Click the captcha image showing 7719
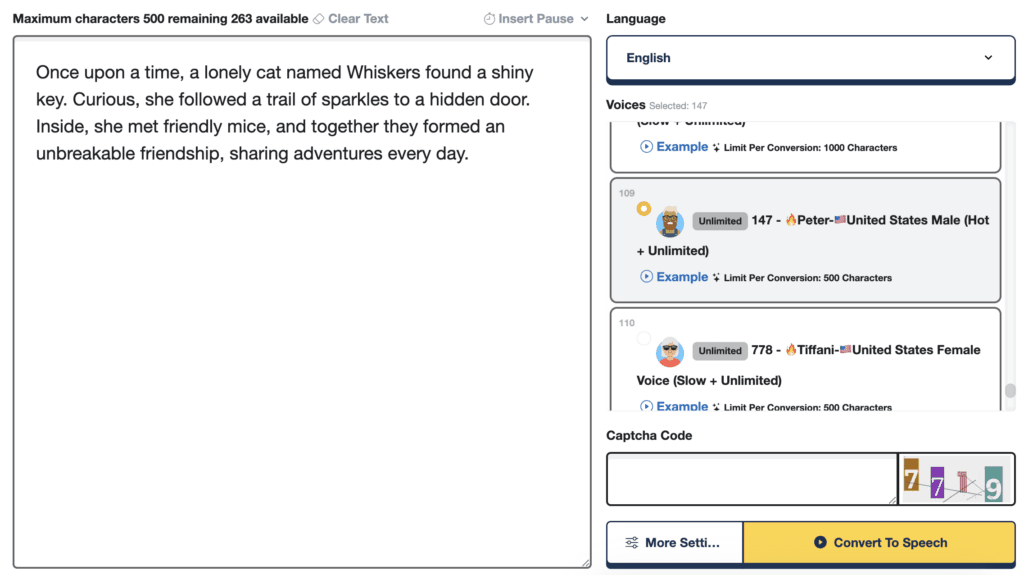This screenshot has height=575, width=1024. point(956,479)
